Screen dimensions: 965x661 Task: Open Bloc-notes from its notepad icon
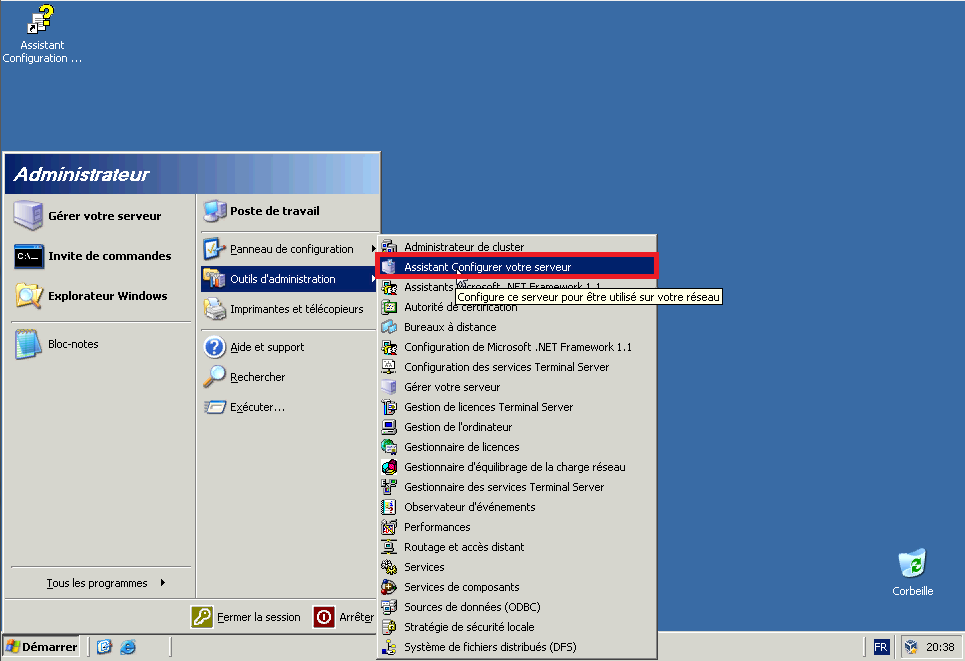28,344
